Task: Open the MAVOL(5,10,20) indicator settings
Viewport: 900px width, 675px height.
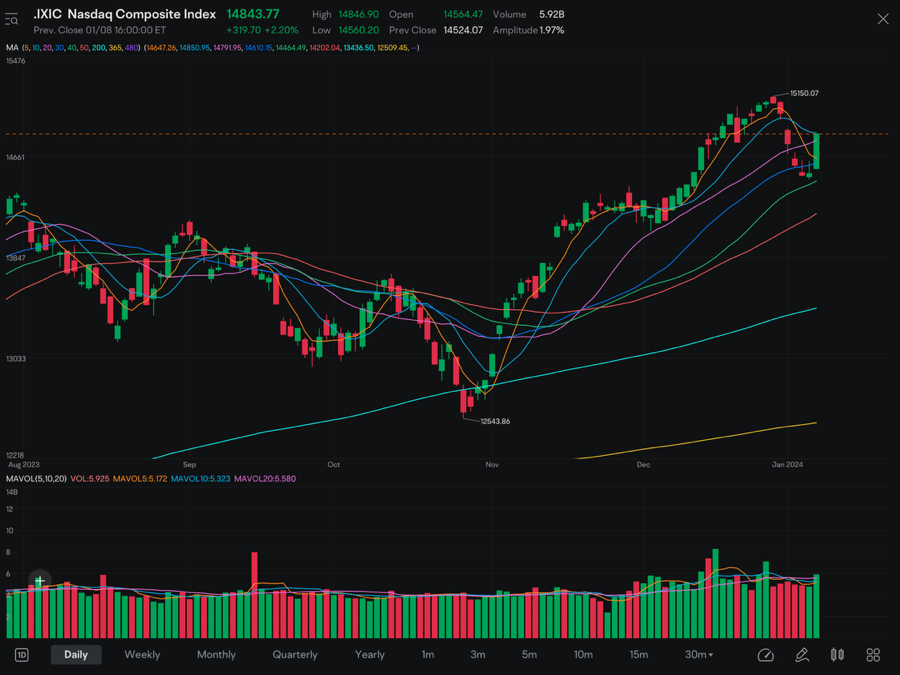Action: pyautogui.click(x=36, y=479)
